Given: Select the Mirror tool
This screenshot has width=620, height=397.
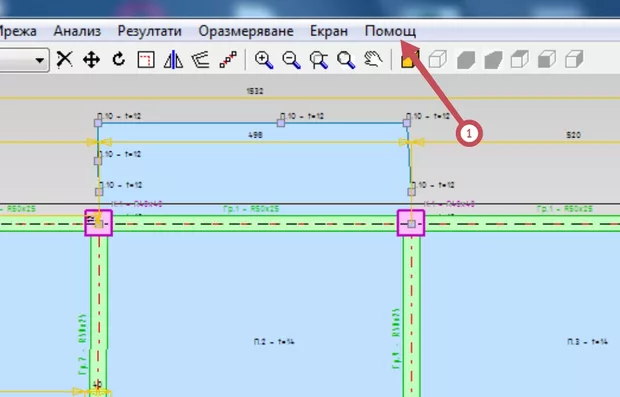Looking at the screenshot, I should [x=173, y=60].
